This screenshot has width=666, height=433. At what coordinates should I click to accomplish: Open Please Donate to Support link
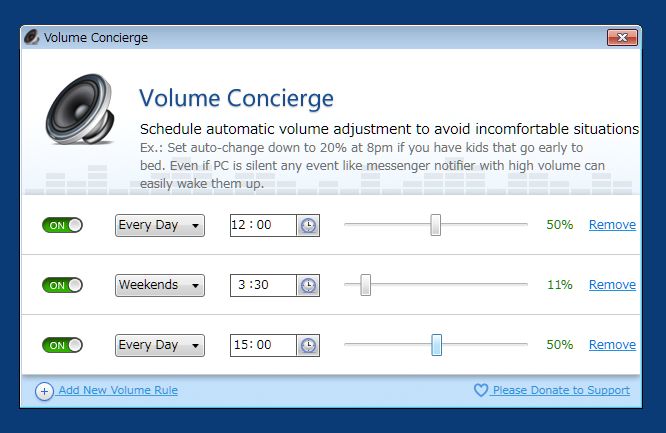pos(561,390)
